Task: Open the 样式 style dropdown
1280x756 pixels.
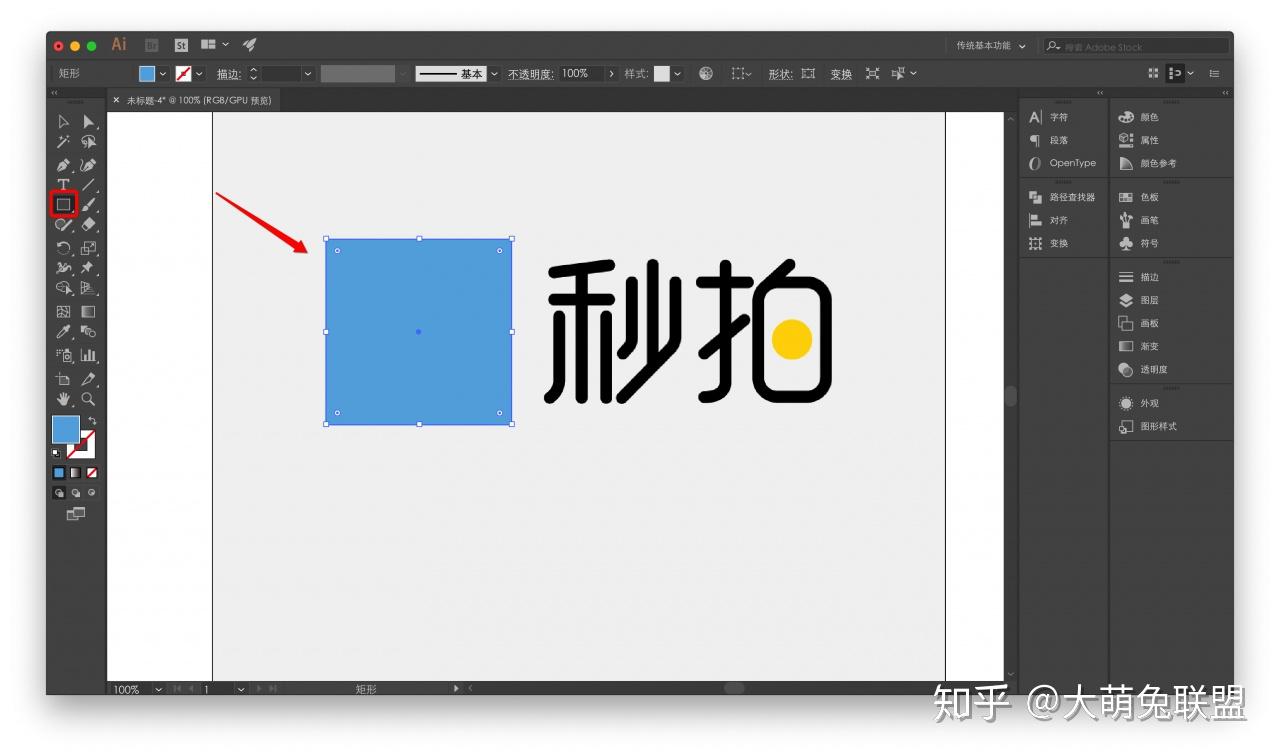Action: [x=678, y=74]
